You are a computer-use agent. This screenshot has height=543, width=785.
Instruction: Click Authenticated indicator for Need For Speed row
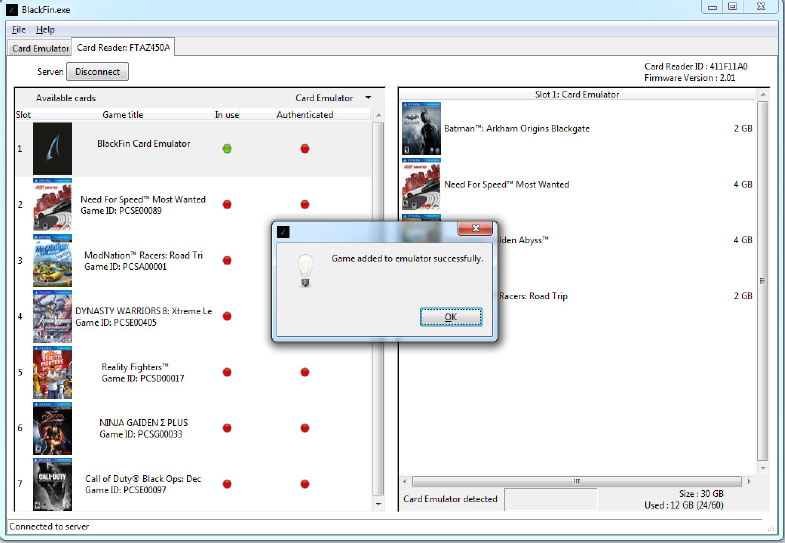tap(304, 204)
